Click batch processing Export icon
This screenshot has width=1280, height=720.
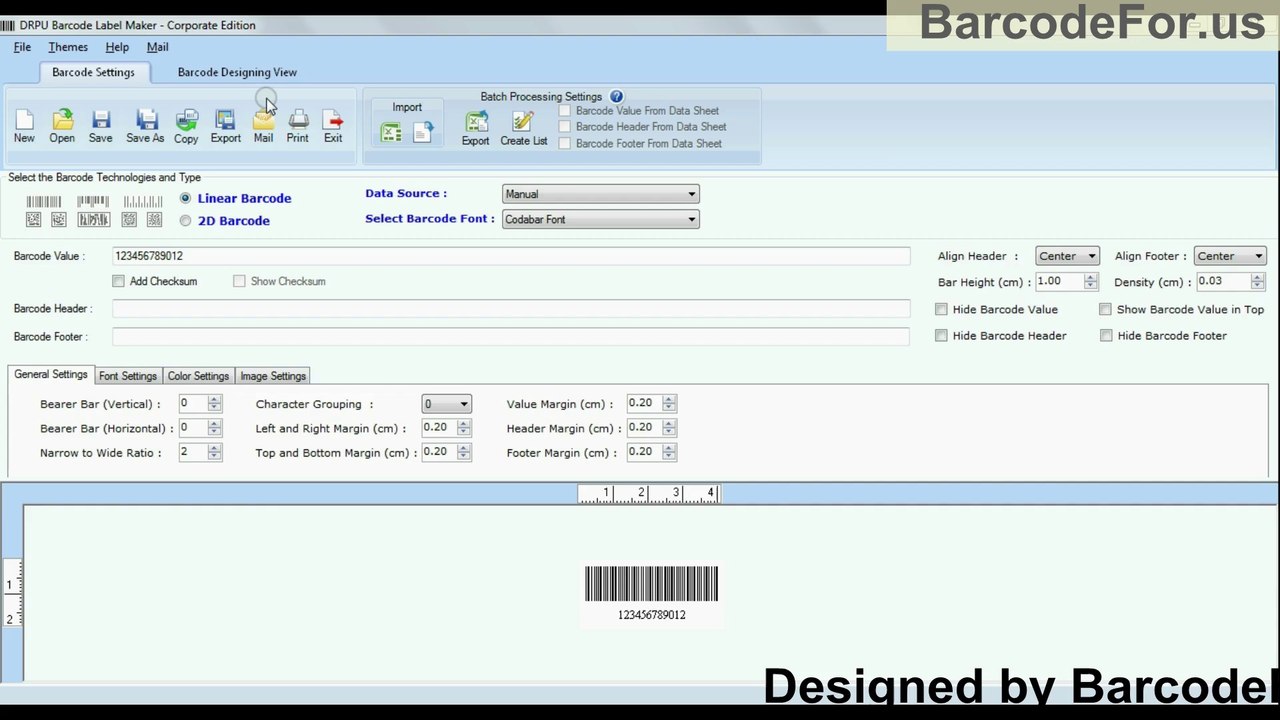475,128
